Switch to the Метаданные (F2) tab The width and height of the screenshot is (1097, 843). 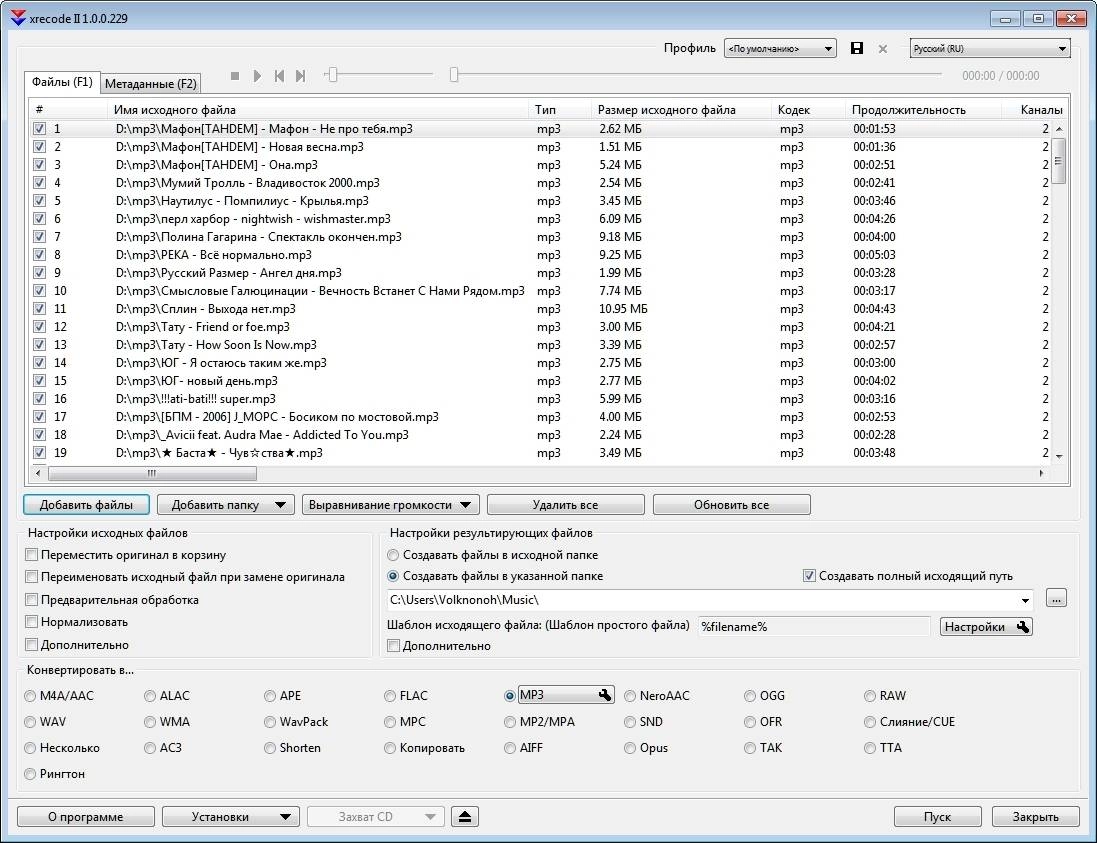pyautogui.click(x=150, y=84)
